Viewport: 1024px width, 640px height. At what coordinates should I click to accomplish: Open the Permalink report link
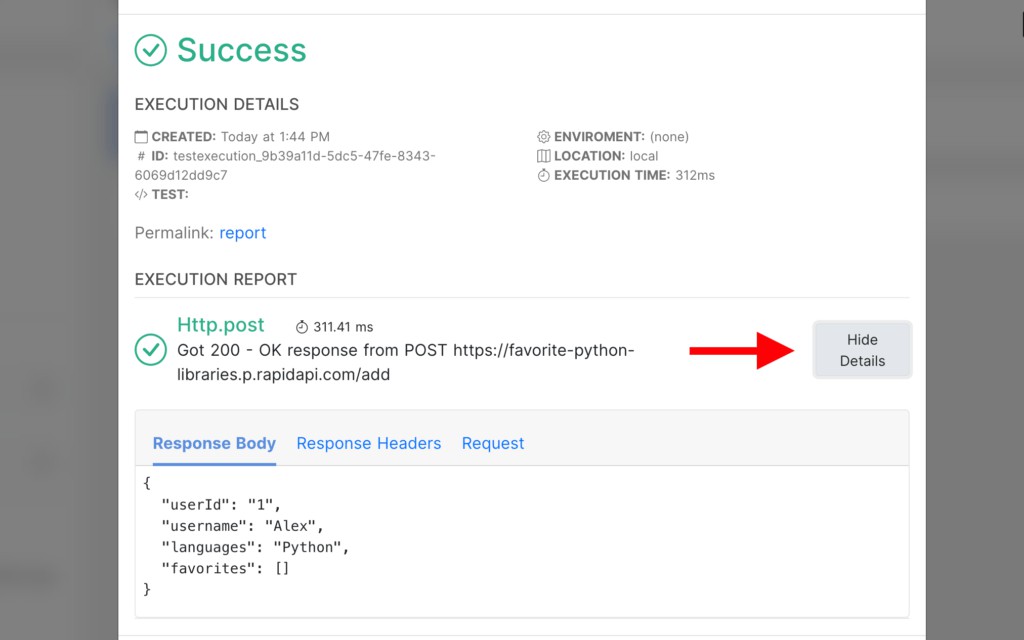click(243, 233)
